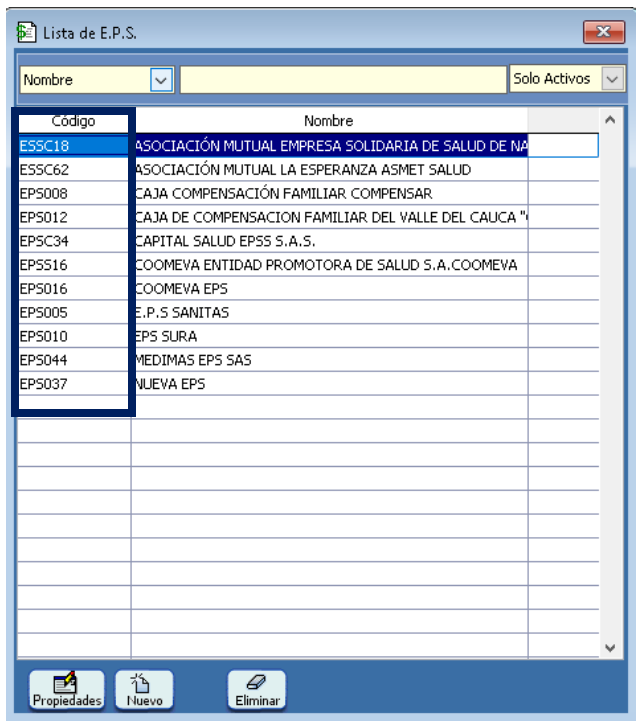
Task: Select code cell EPS008
Action: click(73, 193)
